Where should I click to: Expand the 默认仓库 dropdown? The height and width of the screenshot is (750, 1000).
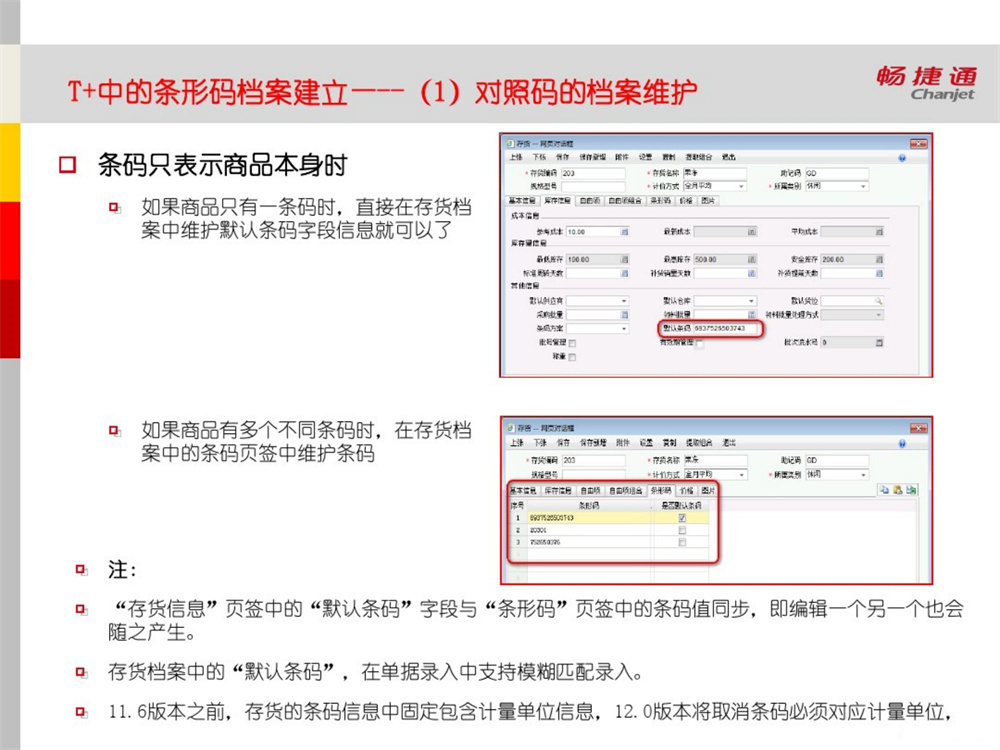[751, 300]
